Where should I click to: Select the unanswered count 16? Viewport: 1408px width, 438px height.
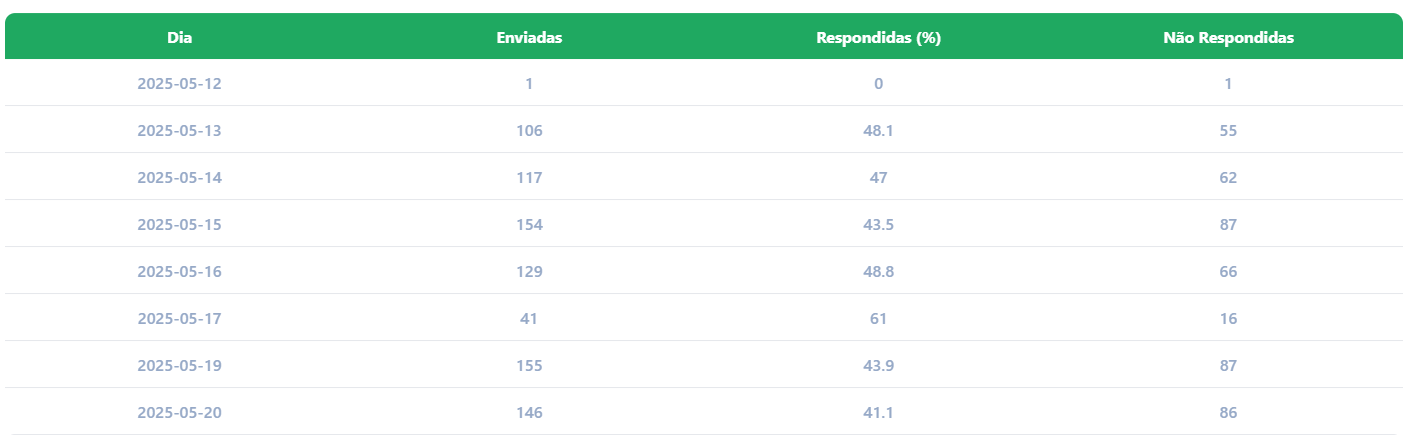tap(1228, 319)
